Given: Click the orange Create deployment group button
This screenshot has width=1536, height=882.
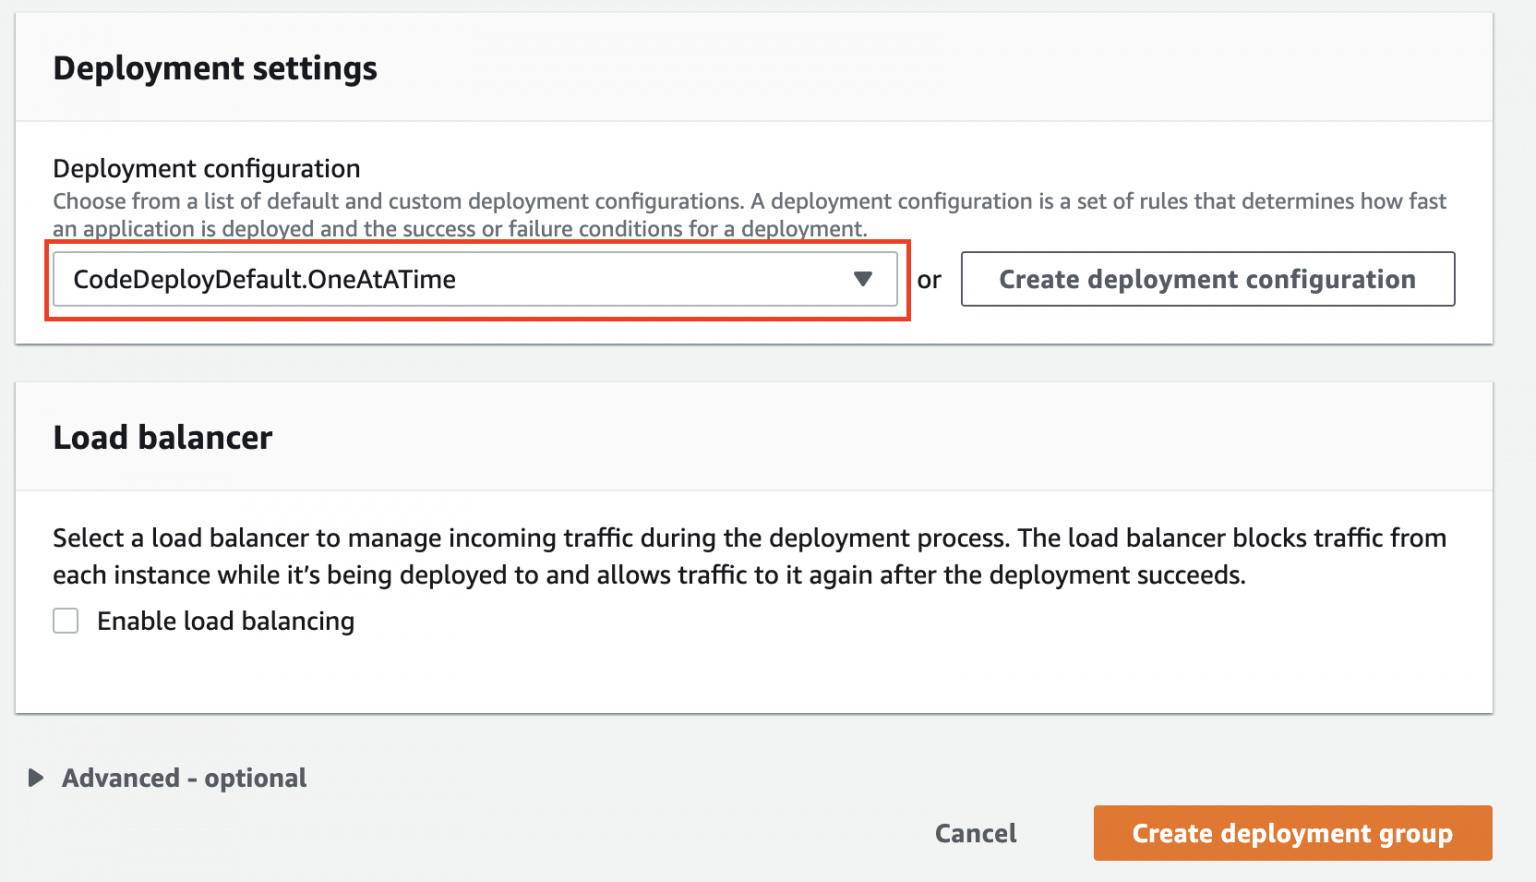Looking at the screenshot, I should tap(1292, 833).
